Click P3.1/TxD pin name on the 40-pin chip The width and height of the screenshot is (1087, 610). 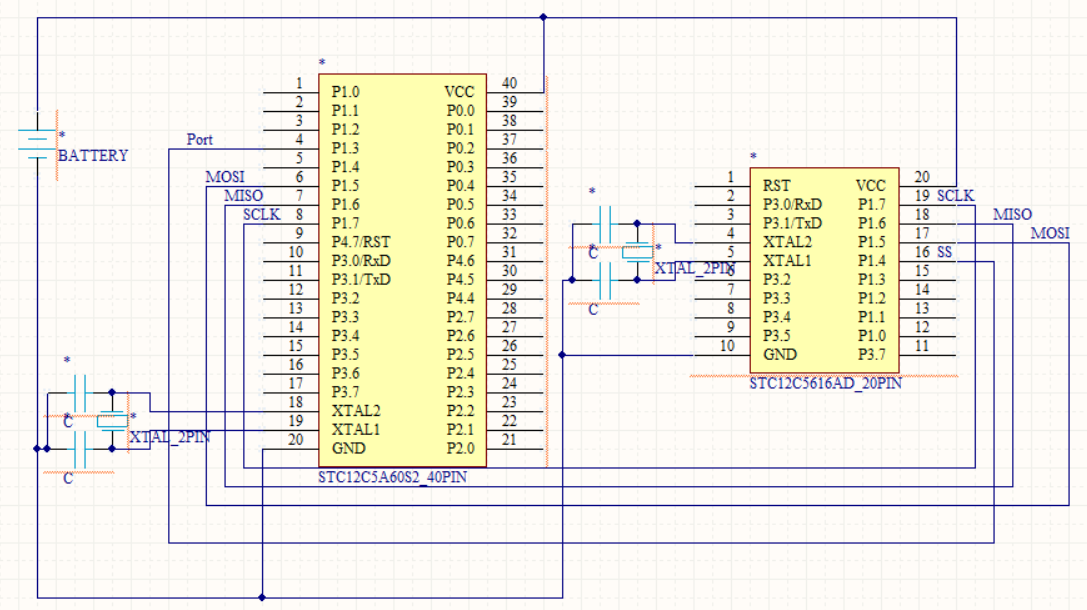tap(360, 279)
